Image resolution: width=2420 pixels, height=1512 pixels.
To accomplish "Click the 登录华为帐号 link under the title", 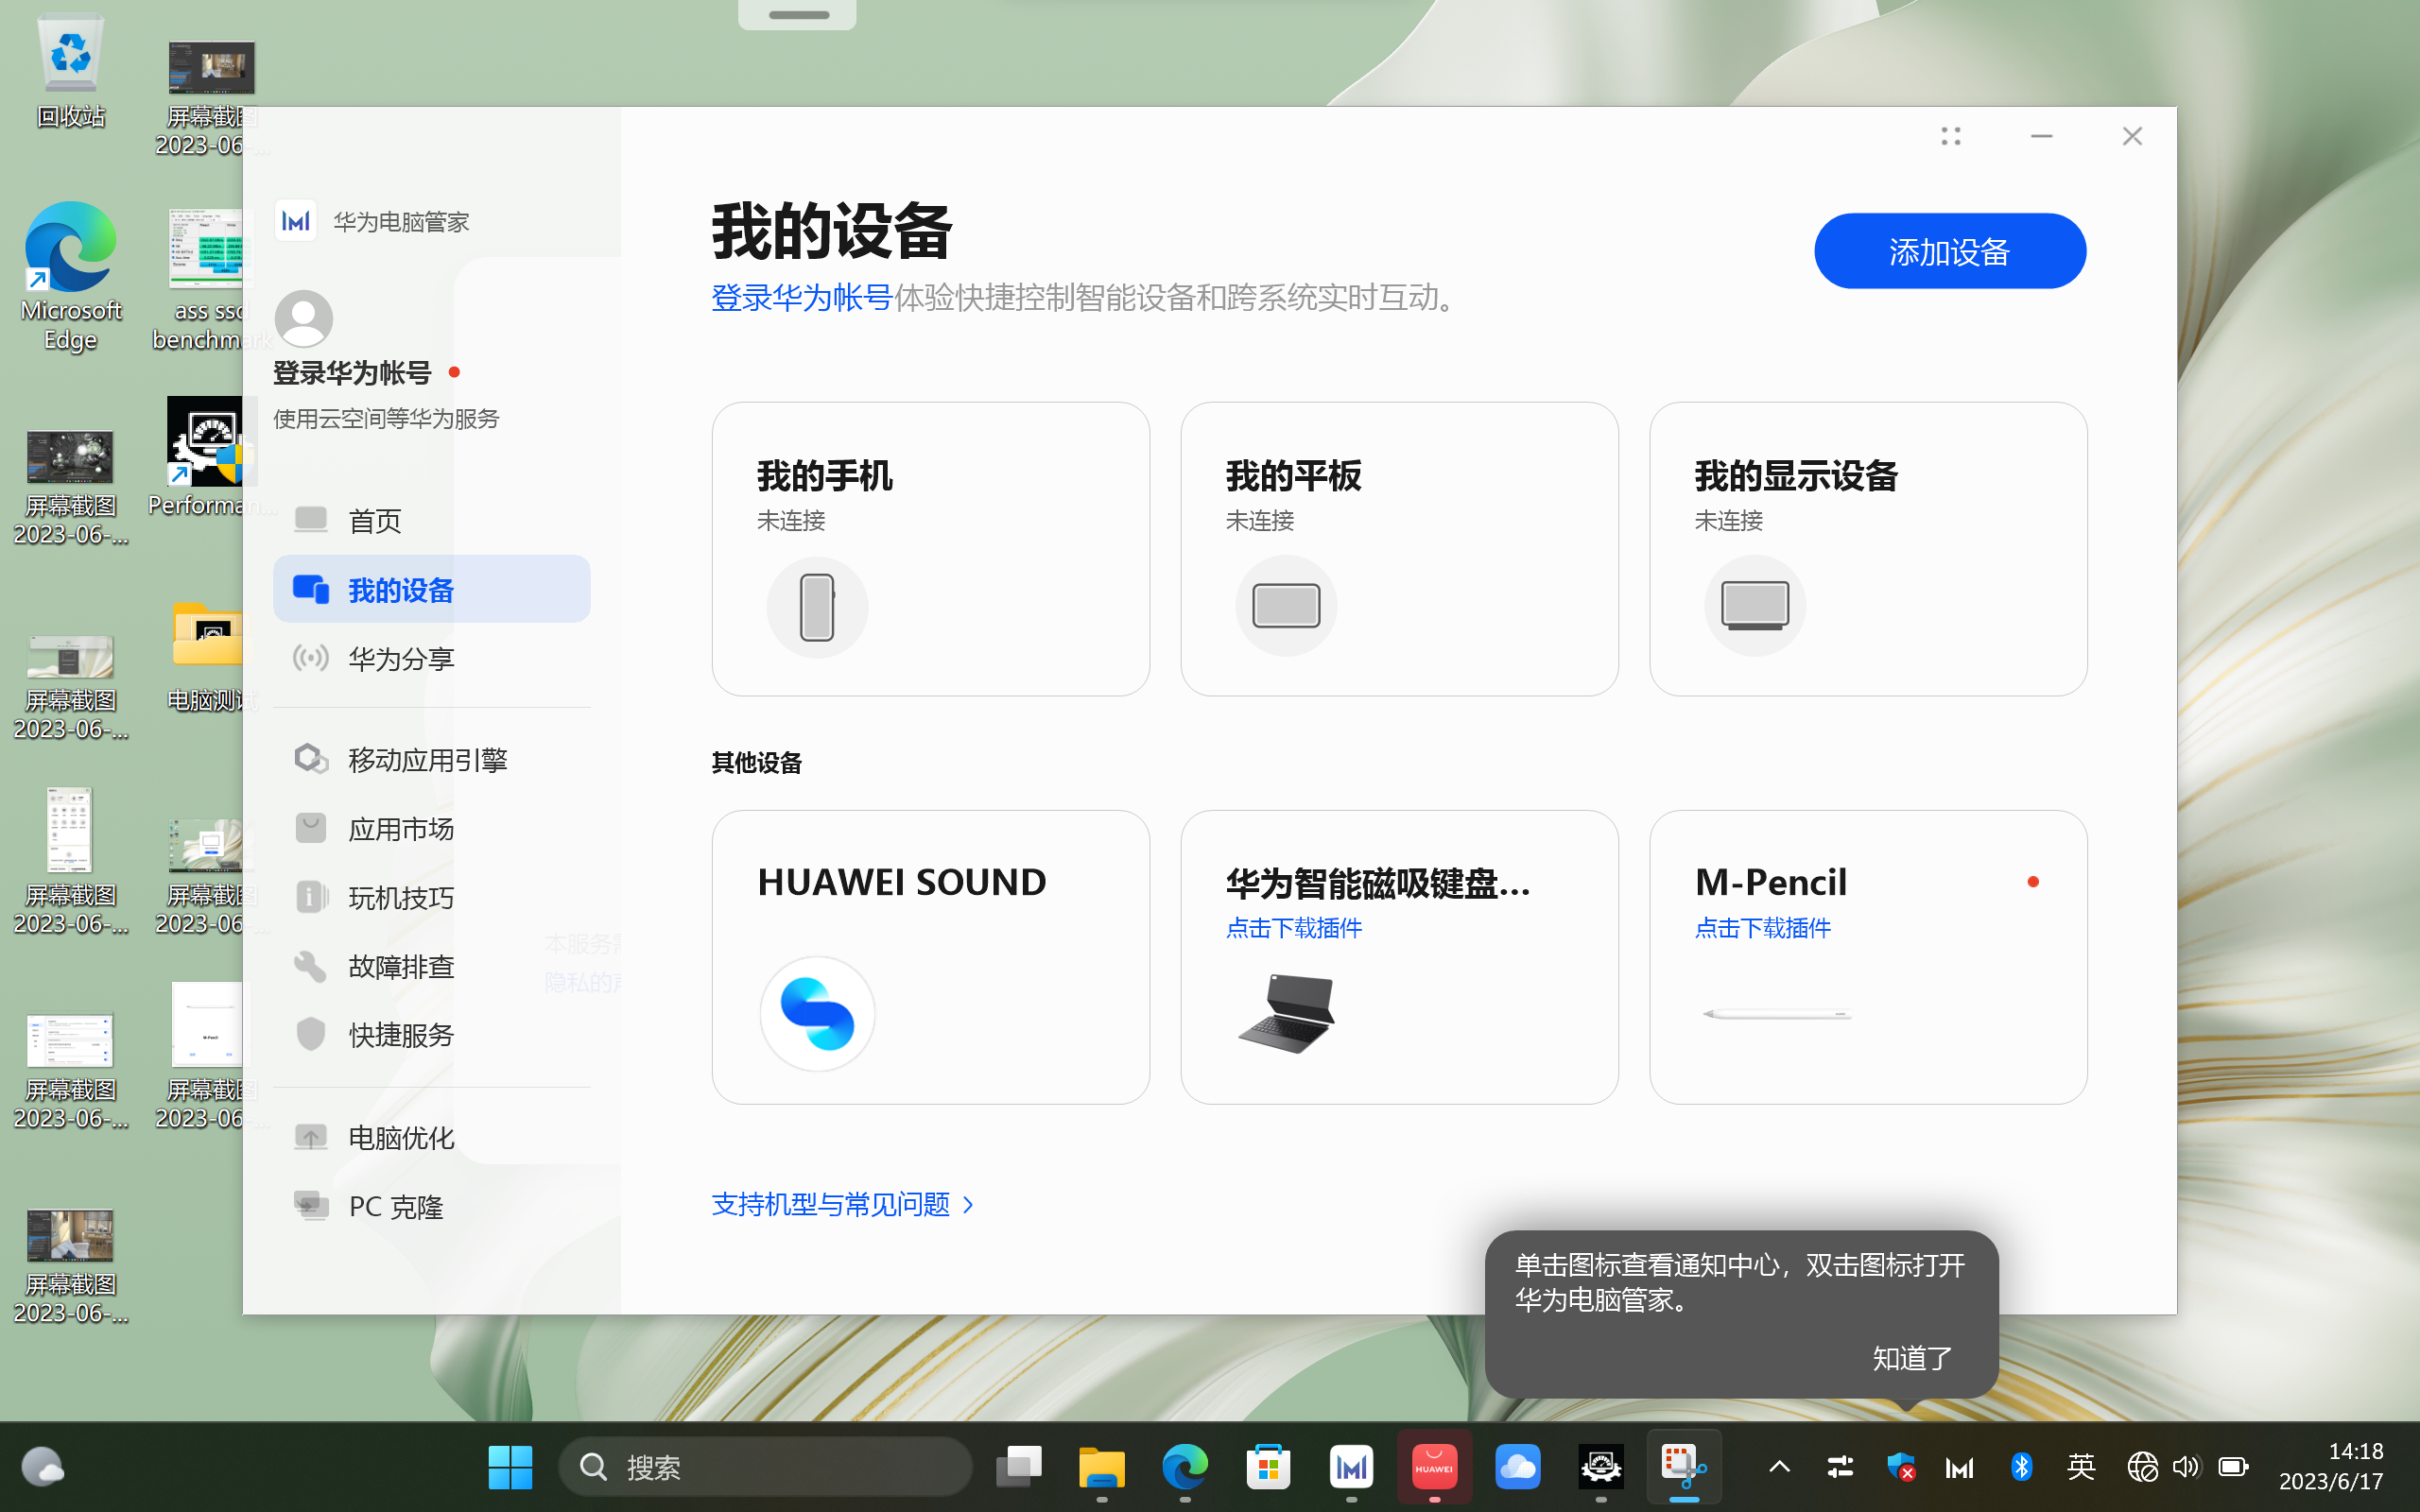I will (x=801, y=297).
